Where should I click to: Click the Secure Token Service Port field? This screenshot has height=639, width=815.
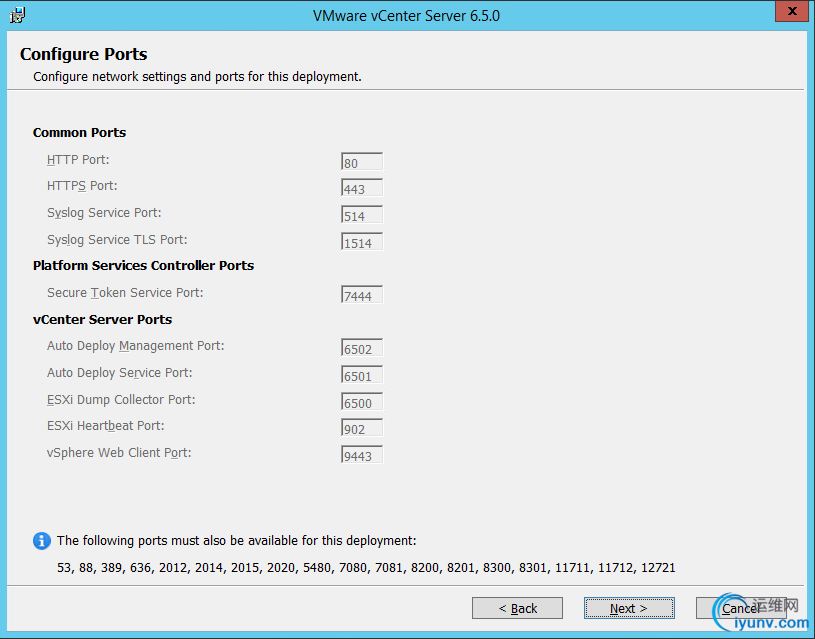click(361, 295)
